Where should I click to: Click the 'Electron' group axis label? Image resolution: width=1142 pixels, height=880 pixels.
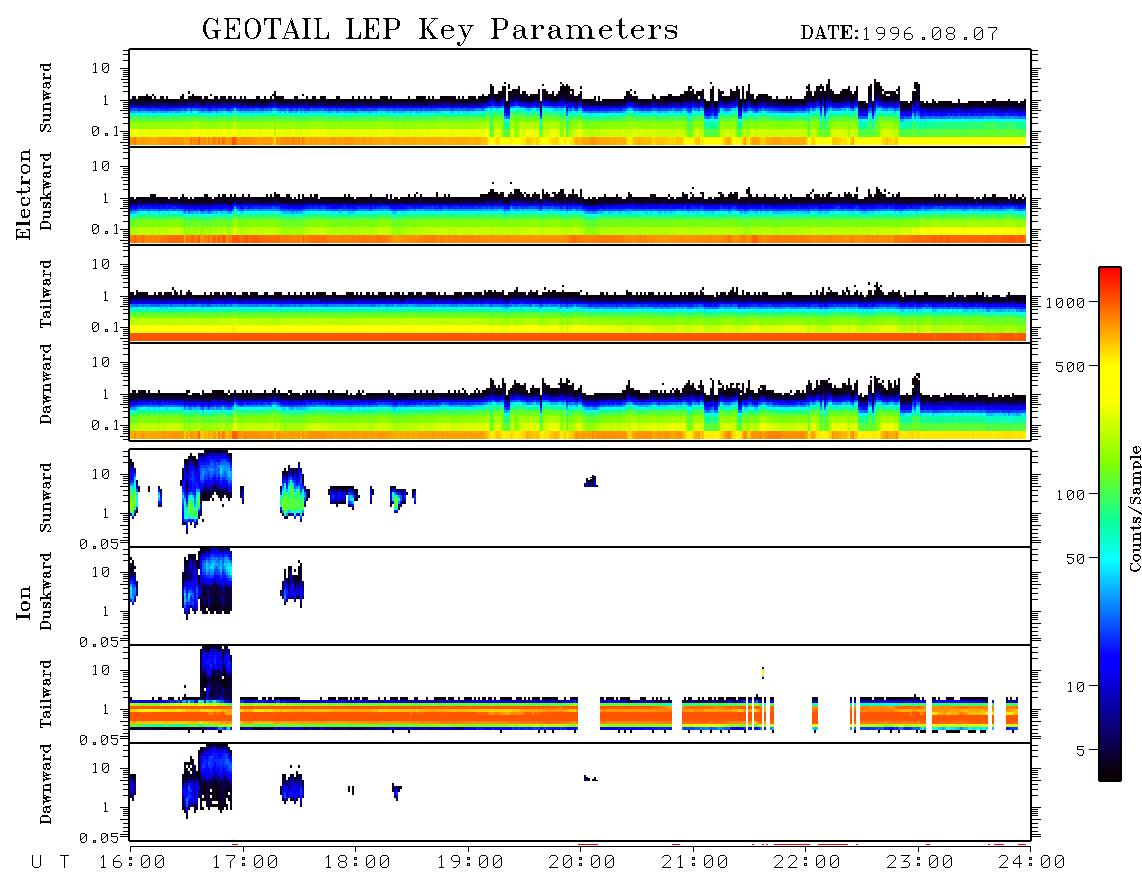[x=24, y=194]
